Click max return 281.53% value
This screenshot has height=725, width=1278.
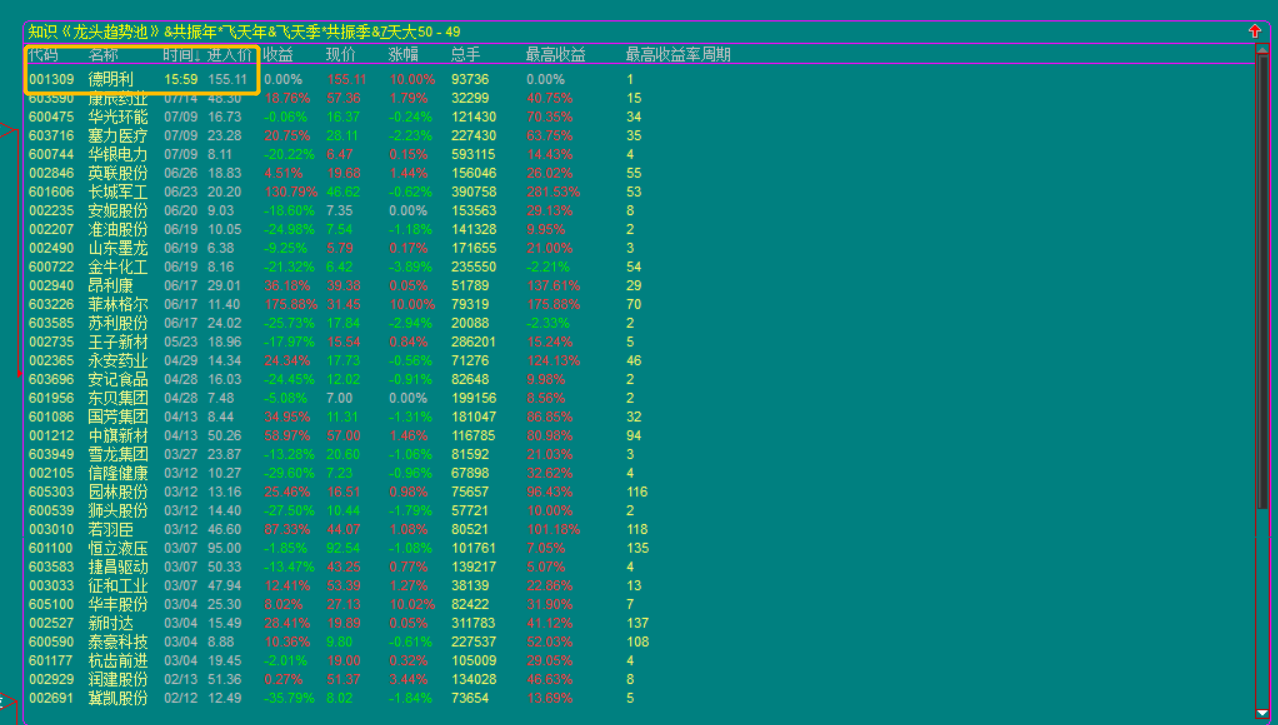(553, 192)
